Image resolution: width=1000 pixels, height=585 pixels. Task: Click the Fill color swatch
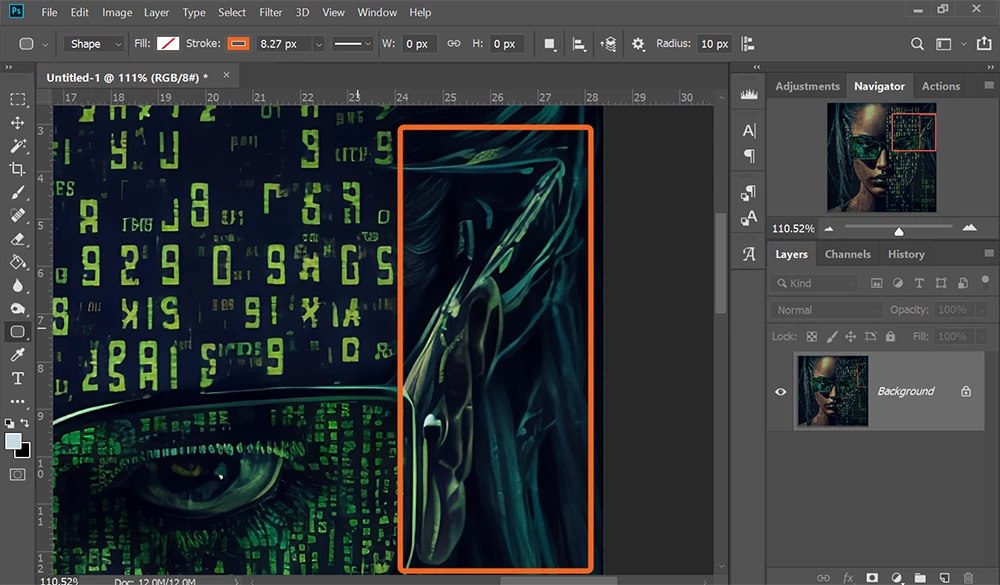[x=168, y=44]
